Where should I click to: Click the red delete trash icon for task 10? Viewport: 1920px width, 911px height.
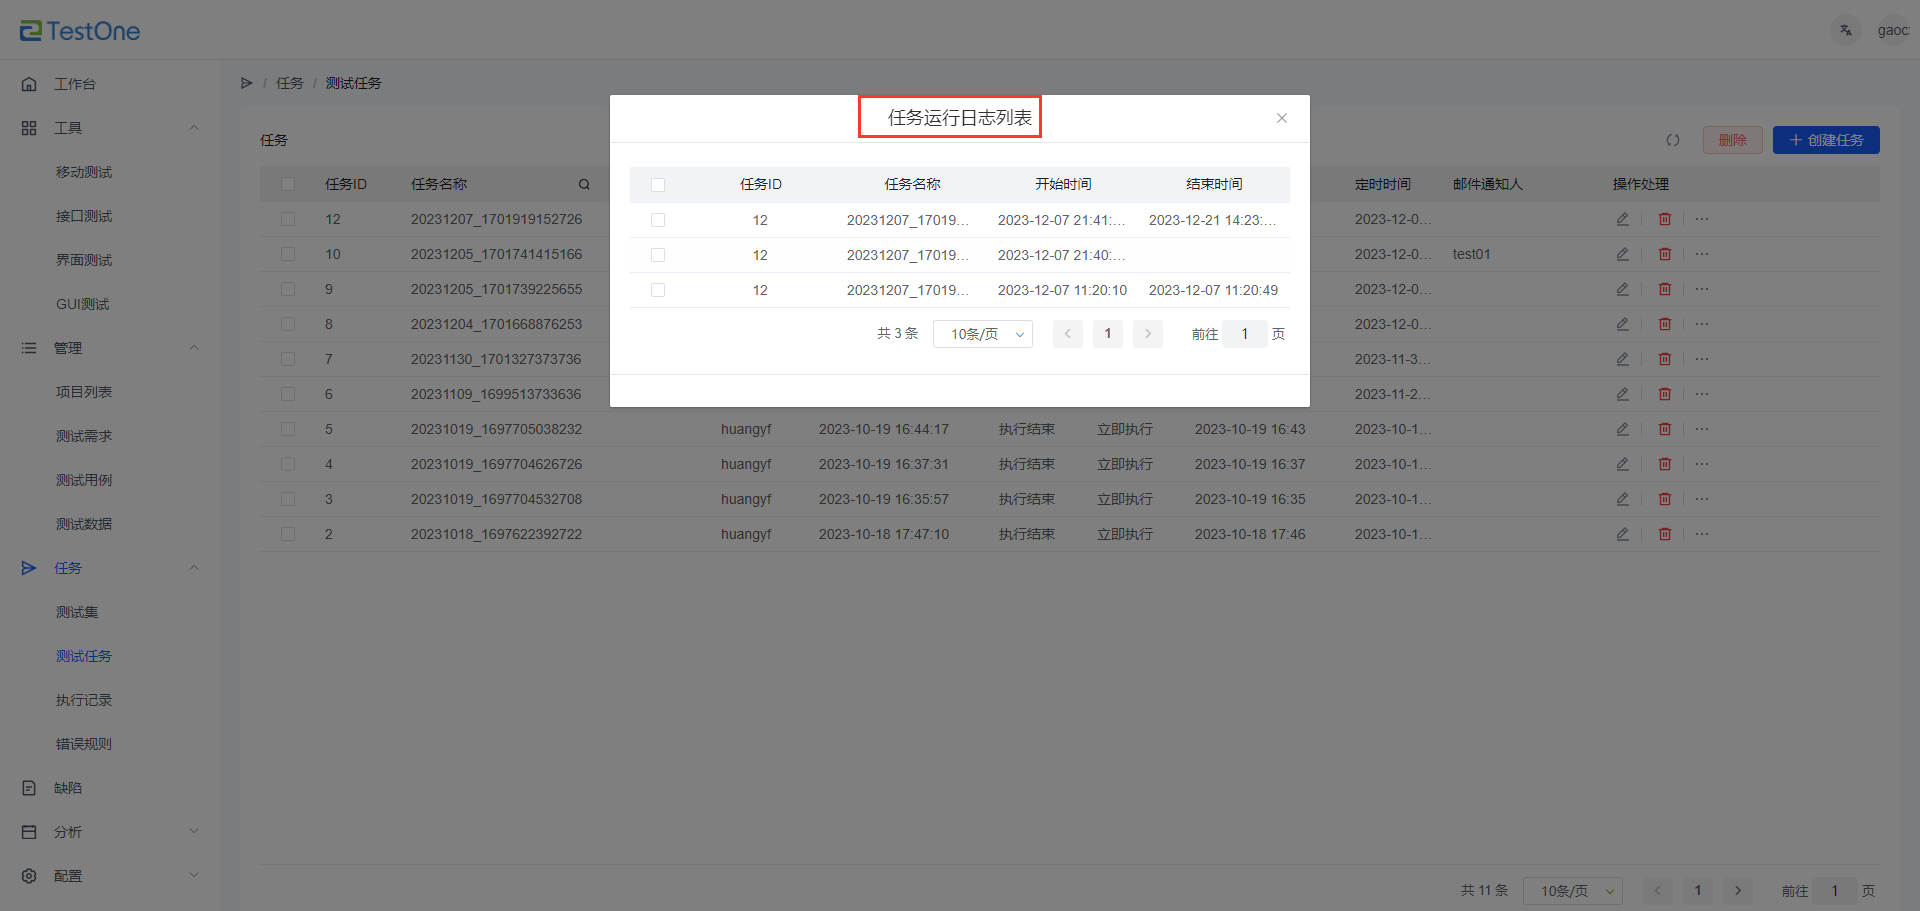1664,254
